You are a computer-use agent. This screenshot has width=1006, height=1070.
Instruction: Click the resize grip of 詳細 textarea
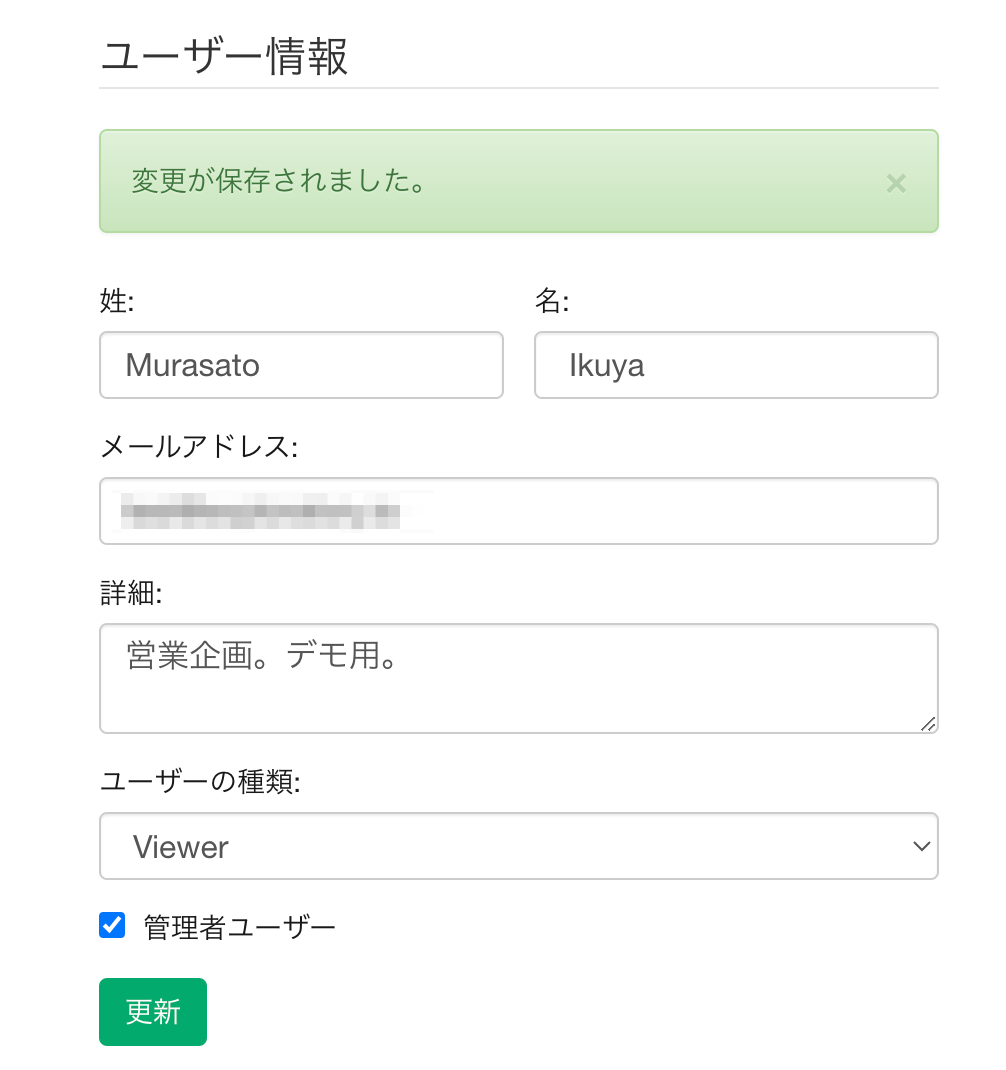pyautogui.click(x=928, y=724)
